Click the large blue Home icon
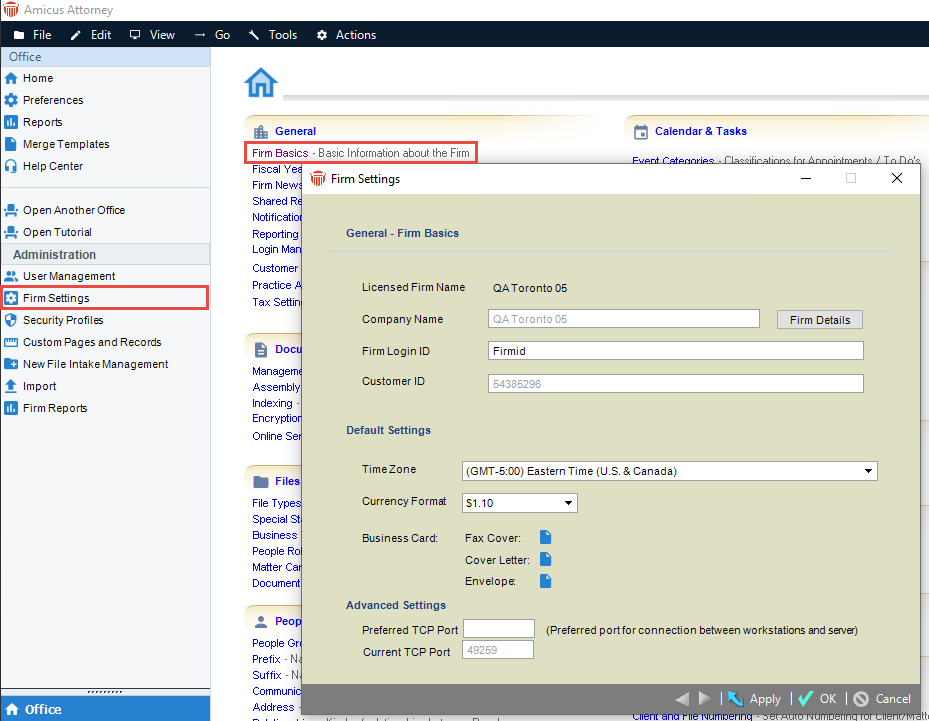This screenshot has width=929, height=721. [x=261, y=83]
